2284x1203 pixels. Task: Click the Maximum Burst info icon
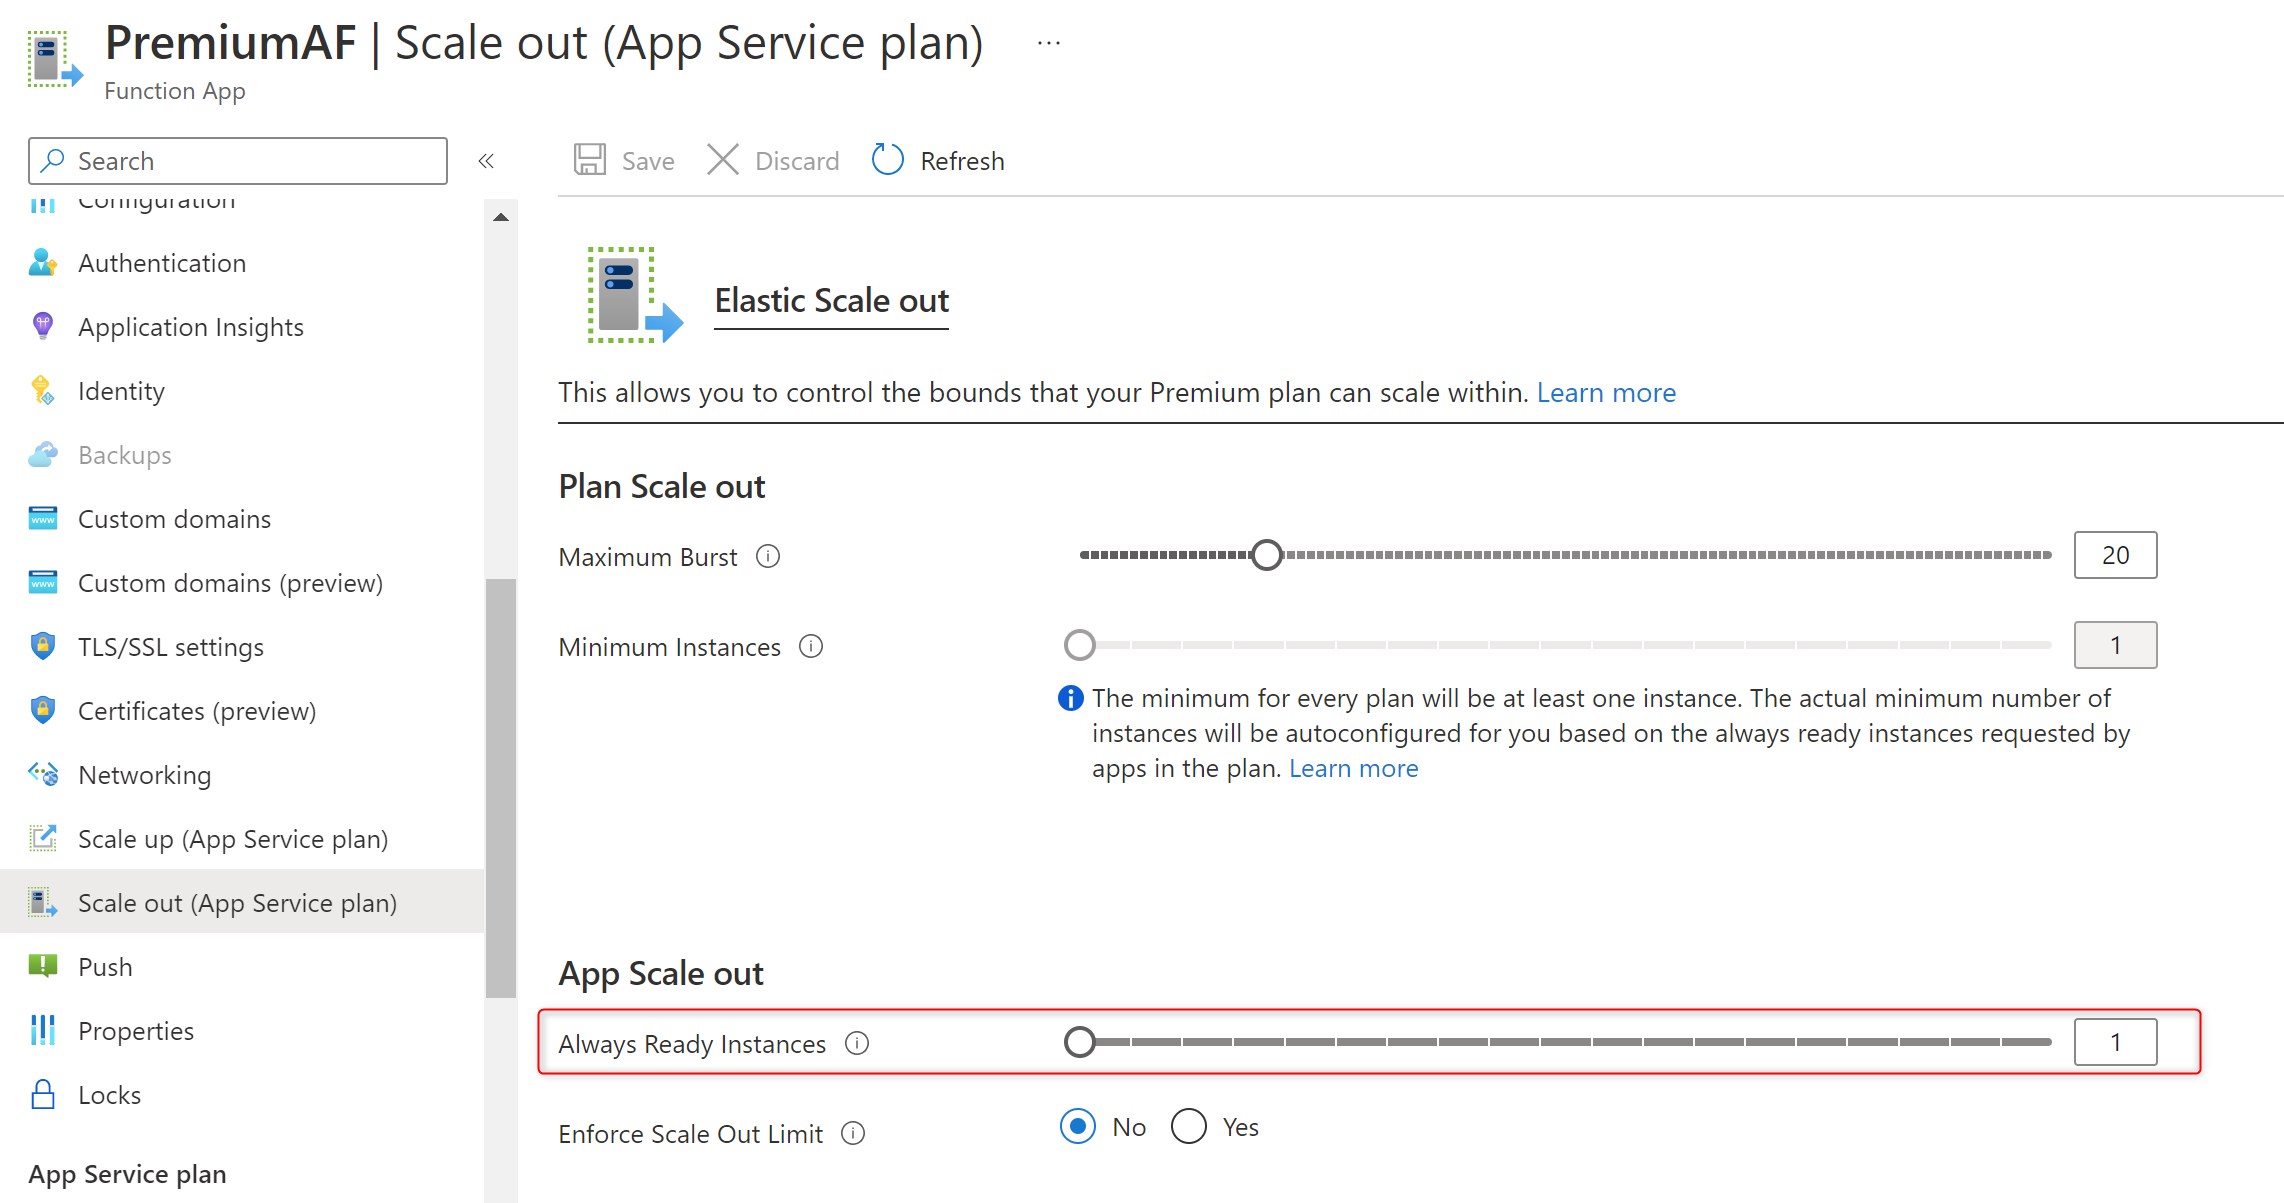click(x=768, y=556)
